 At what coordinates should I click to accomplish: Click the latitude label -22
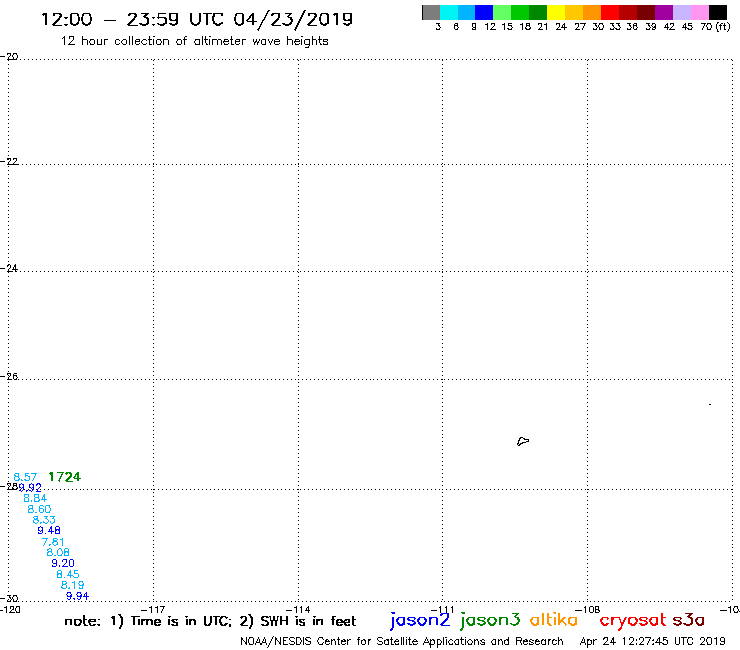click(x=9, y=161)
